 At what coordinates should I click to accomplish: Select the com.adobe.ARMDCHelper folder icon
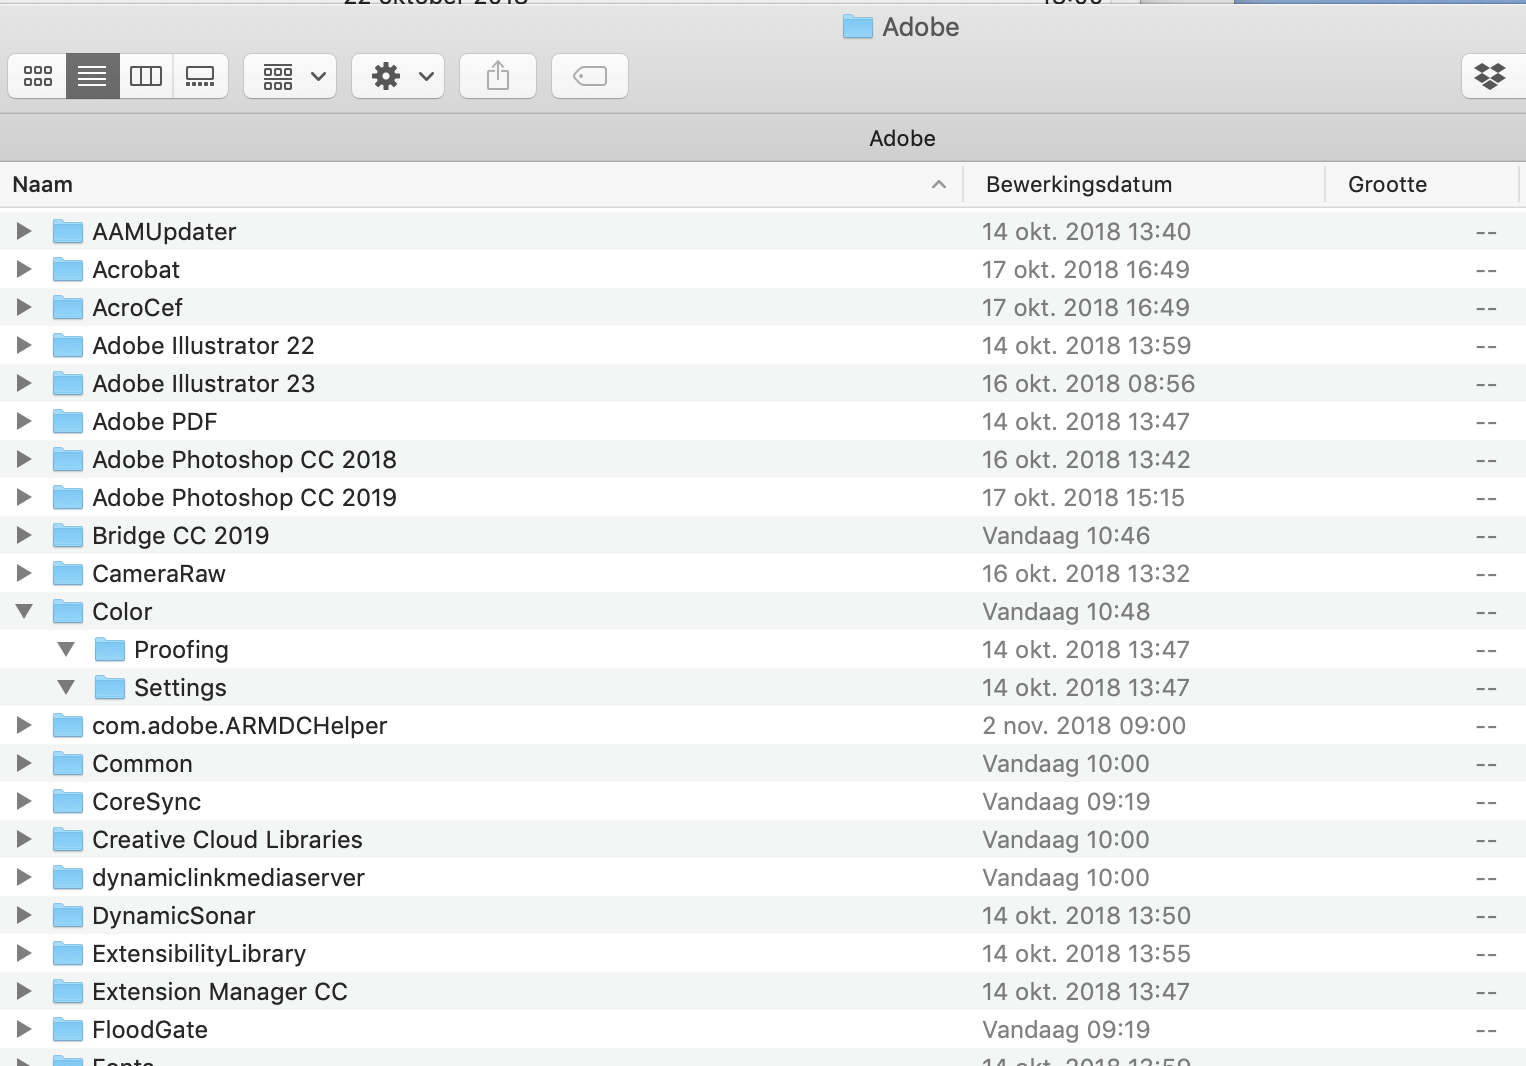click(68, 725)
